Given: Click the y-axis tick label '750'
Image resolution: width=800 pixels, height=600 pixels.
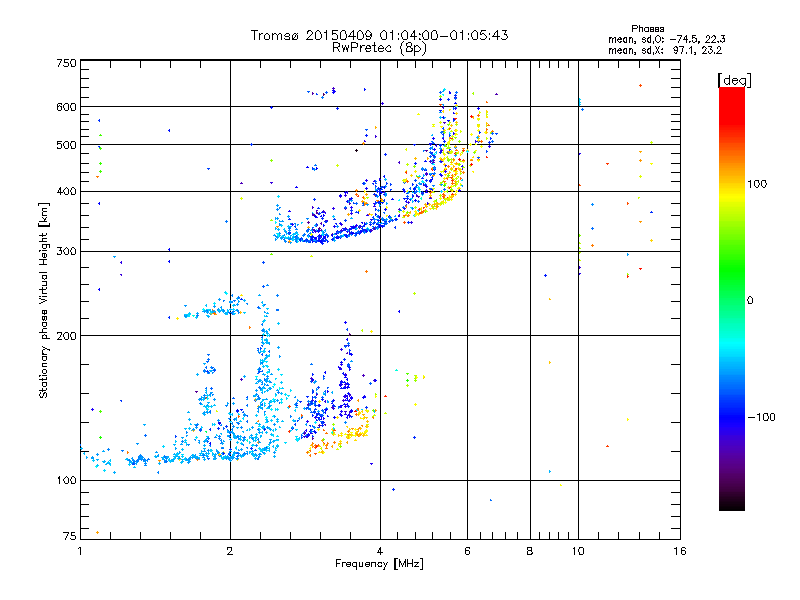Looking at the screenshot, I should point(66,63).
